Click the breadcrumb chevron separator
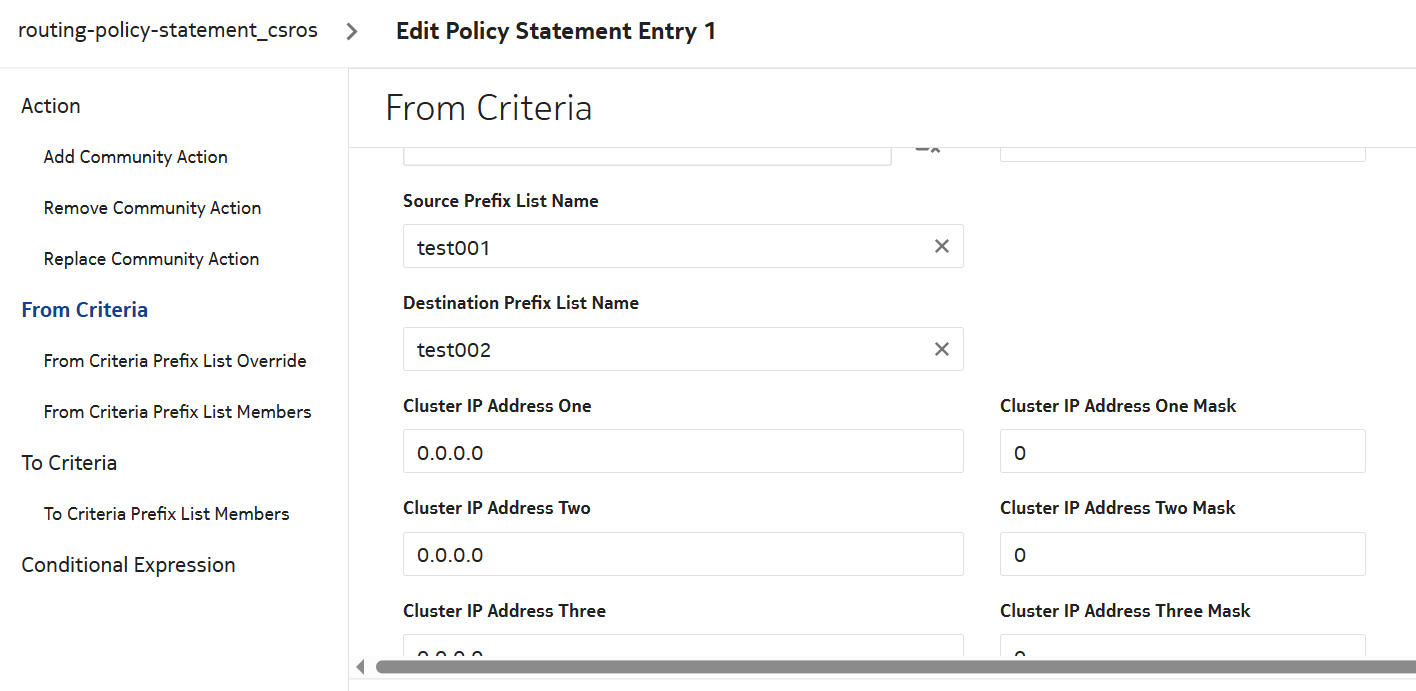This screenshot has width=1416, height=691. (352, 31)
